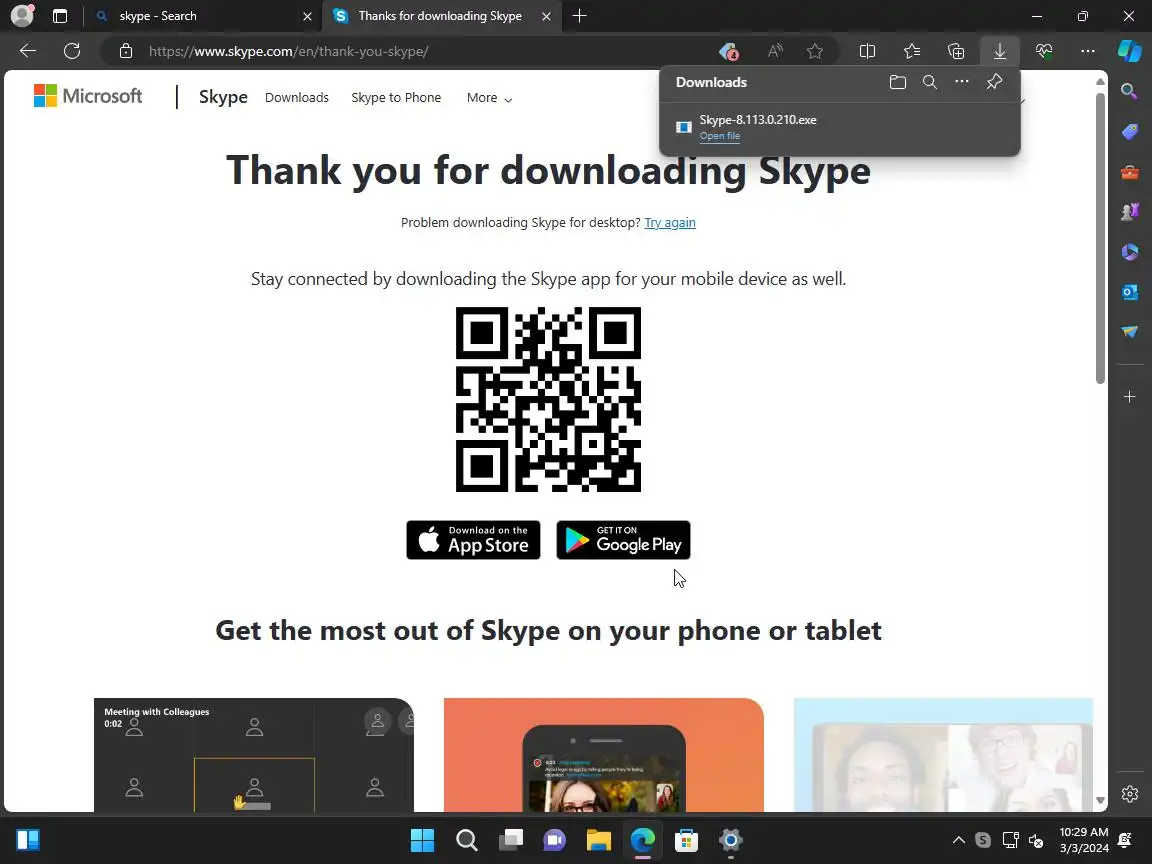Open Teams Chat taskbar icon
1152x864 pixels.
click(x=555, y=840)
